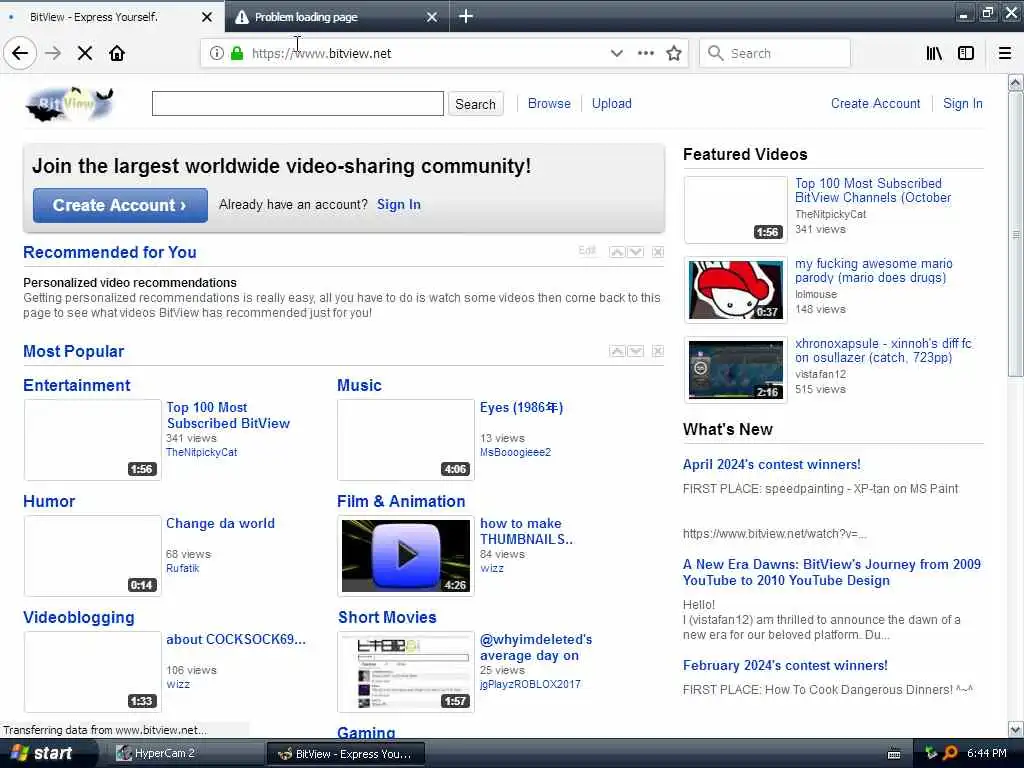Click Edit for Recommended for You
1024x768 pixels.
coord(587,251)
